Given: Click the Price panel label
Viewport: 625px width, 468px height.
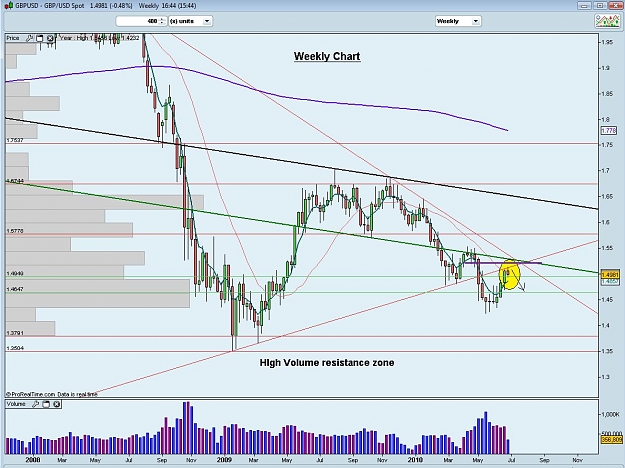Looking at the screenshot, I should click(x=13, y=38).
